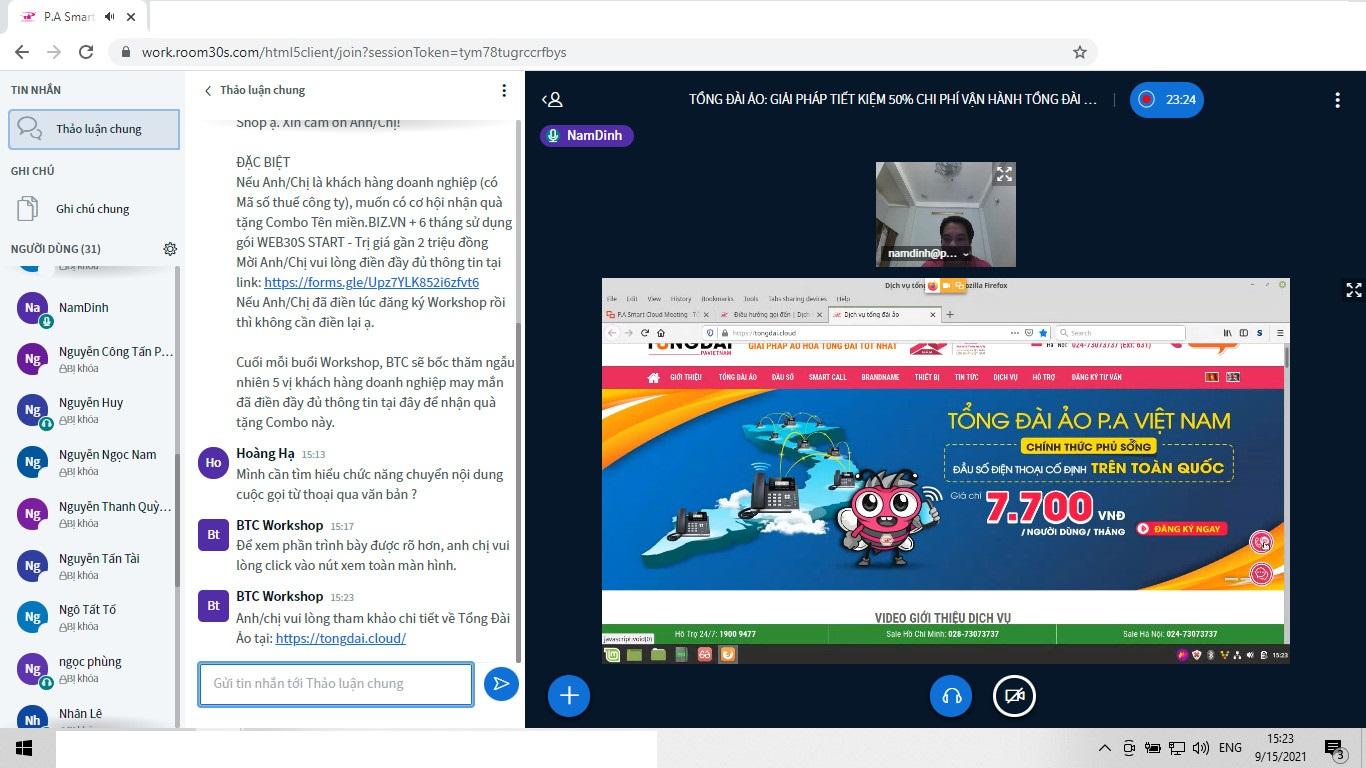Click the BTC Workshop name at 15:23

point(280,596)
